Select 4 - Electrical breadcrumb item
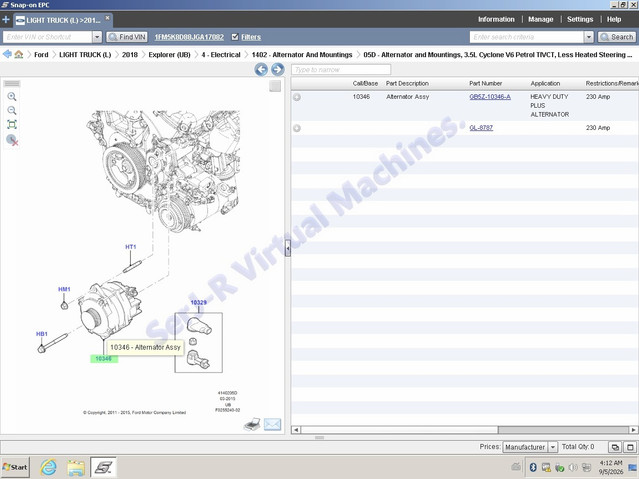This screenshot has height=479, width=639. pos(220,55)
